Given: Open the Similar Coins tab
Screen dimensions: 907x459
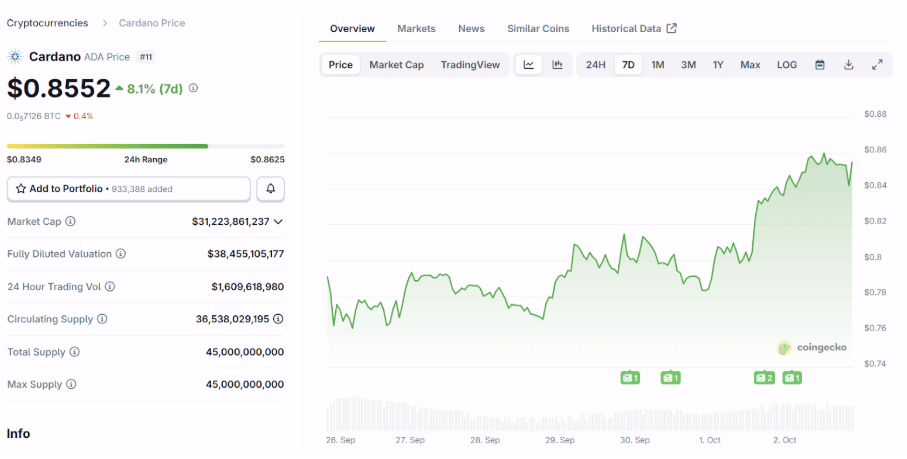Looking at the screenshot, I should tap(538, 29).
